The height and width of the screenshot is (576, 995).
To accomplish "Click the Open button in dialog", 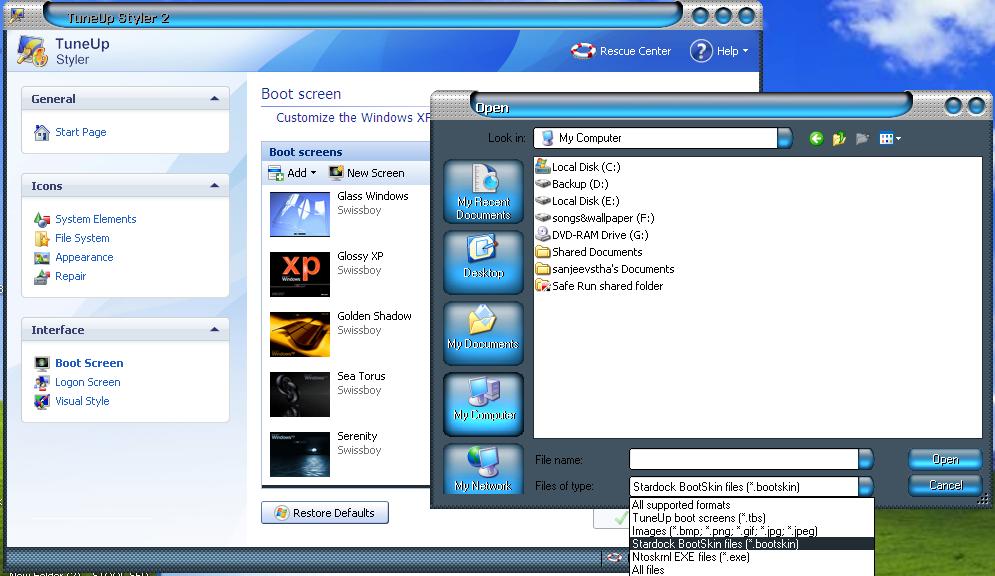I will (946, 459).
